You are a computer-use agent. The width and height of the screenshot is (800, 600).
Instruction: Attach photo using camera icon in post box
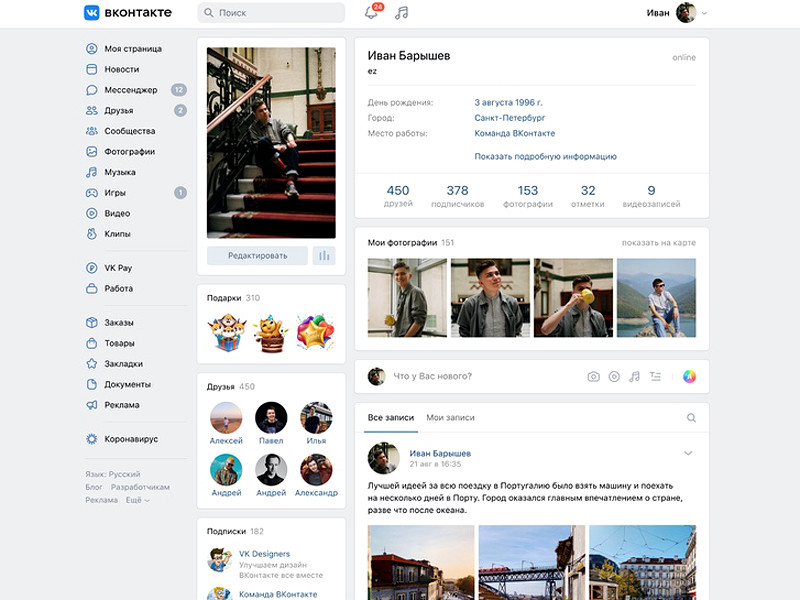pos(593,377)
